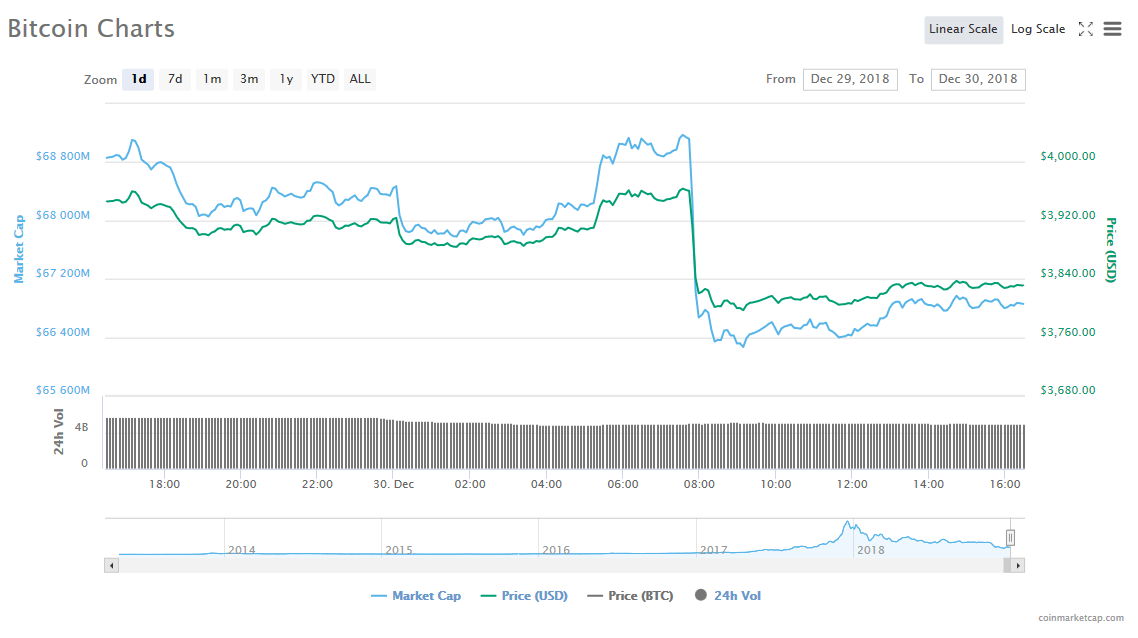
Task: Grab the navigator range handle near 2018
Action: [x=1010, y=538]
